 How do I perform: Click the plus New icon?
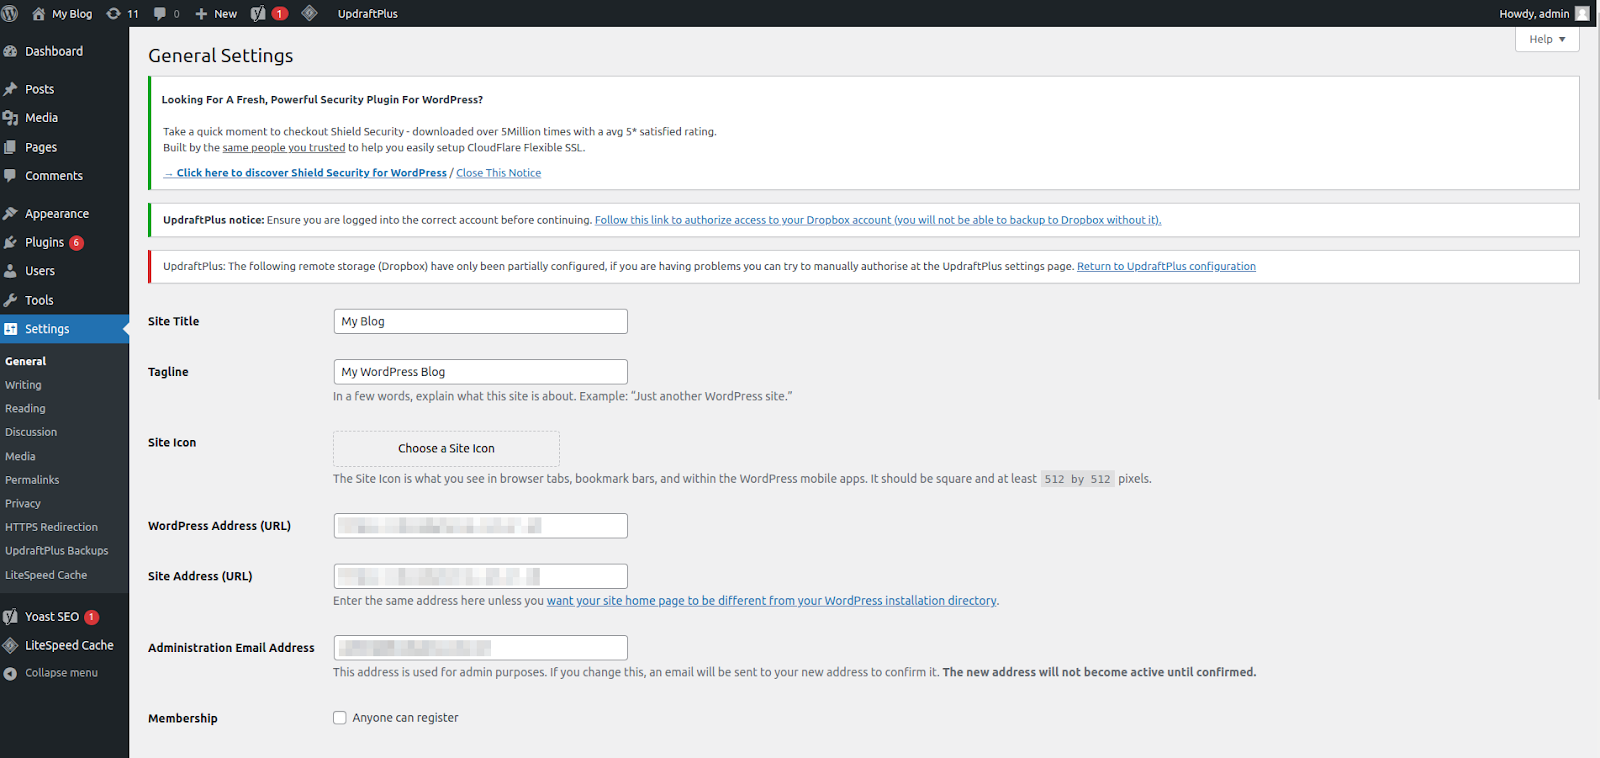(x=201, y=14)
